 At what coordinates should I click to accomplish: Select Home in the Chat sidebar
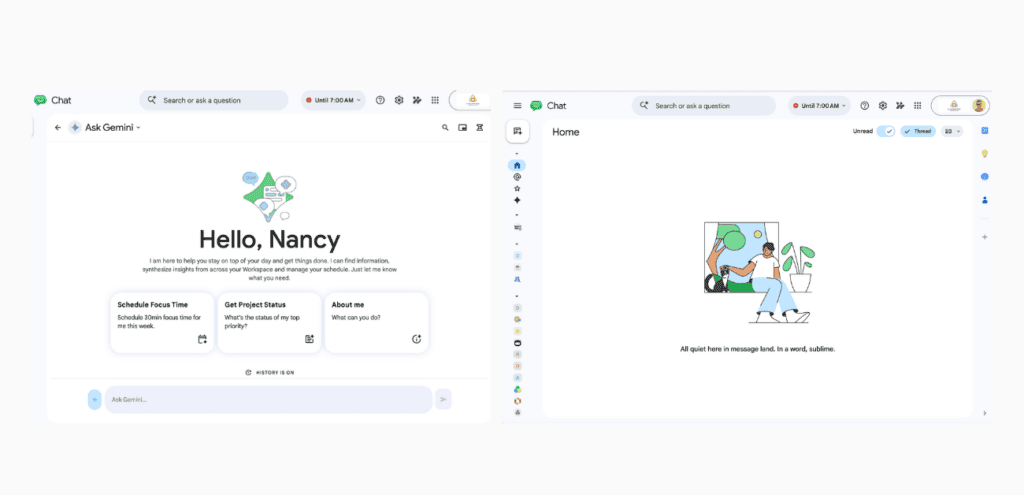pos(517,165)
